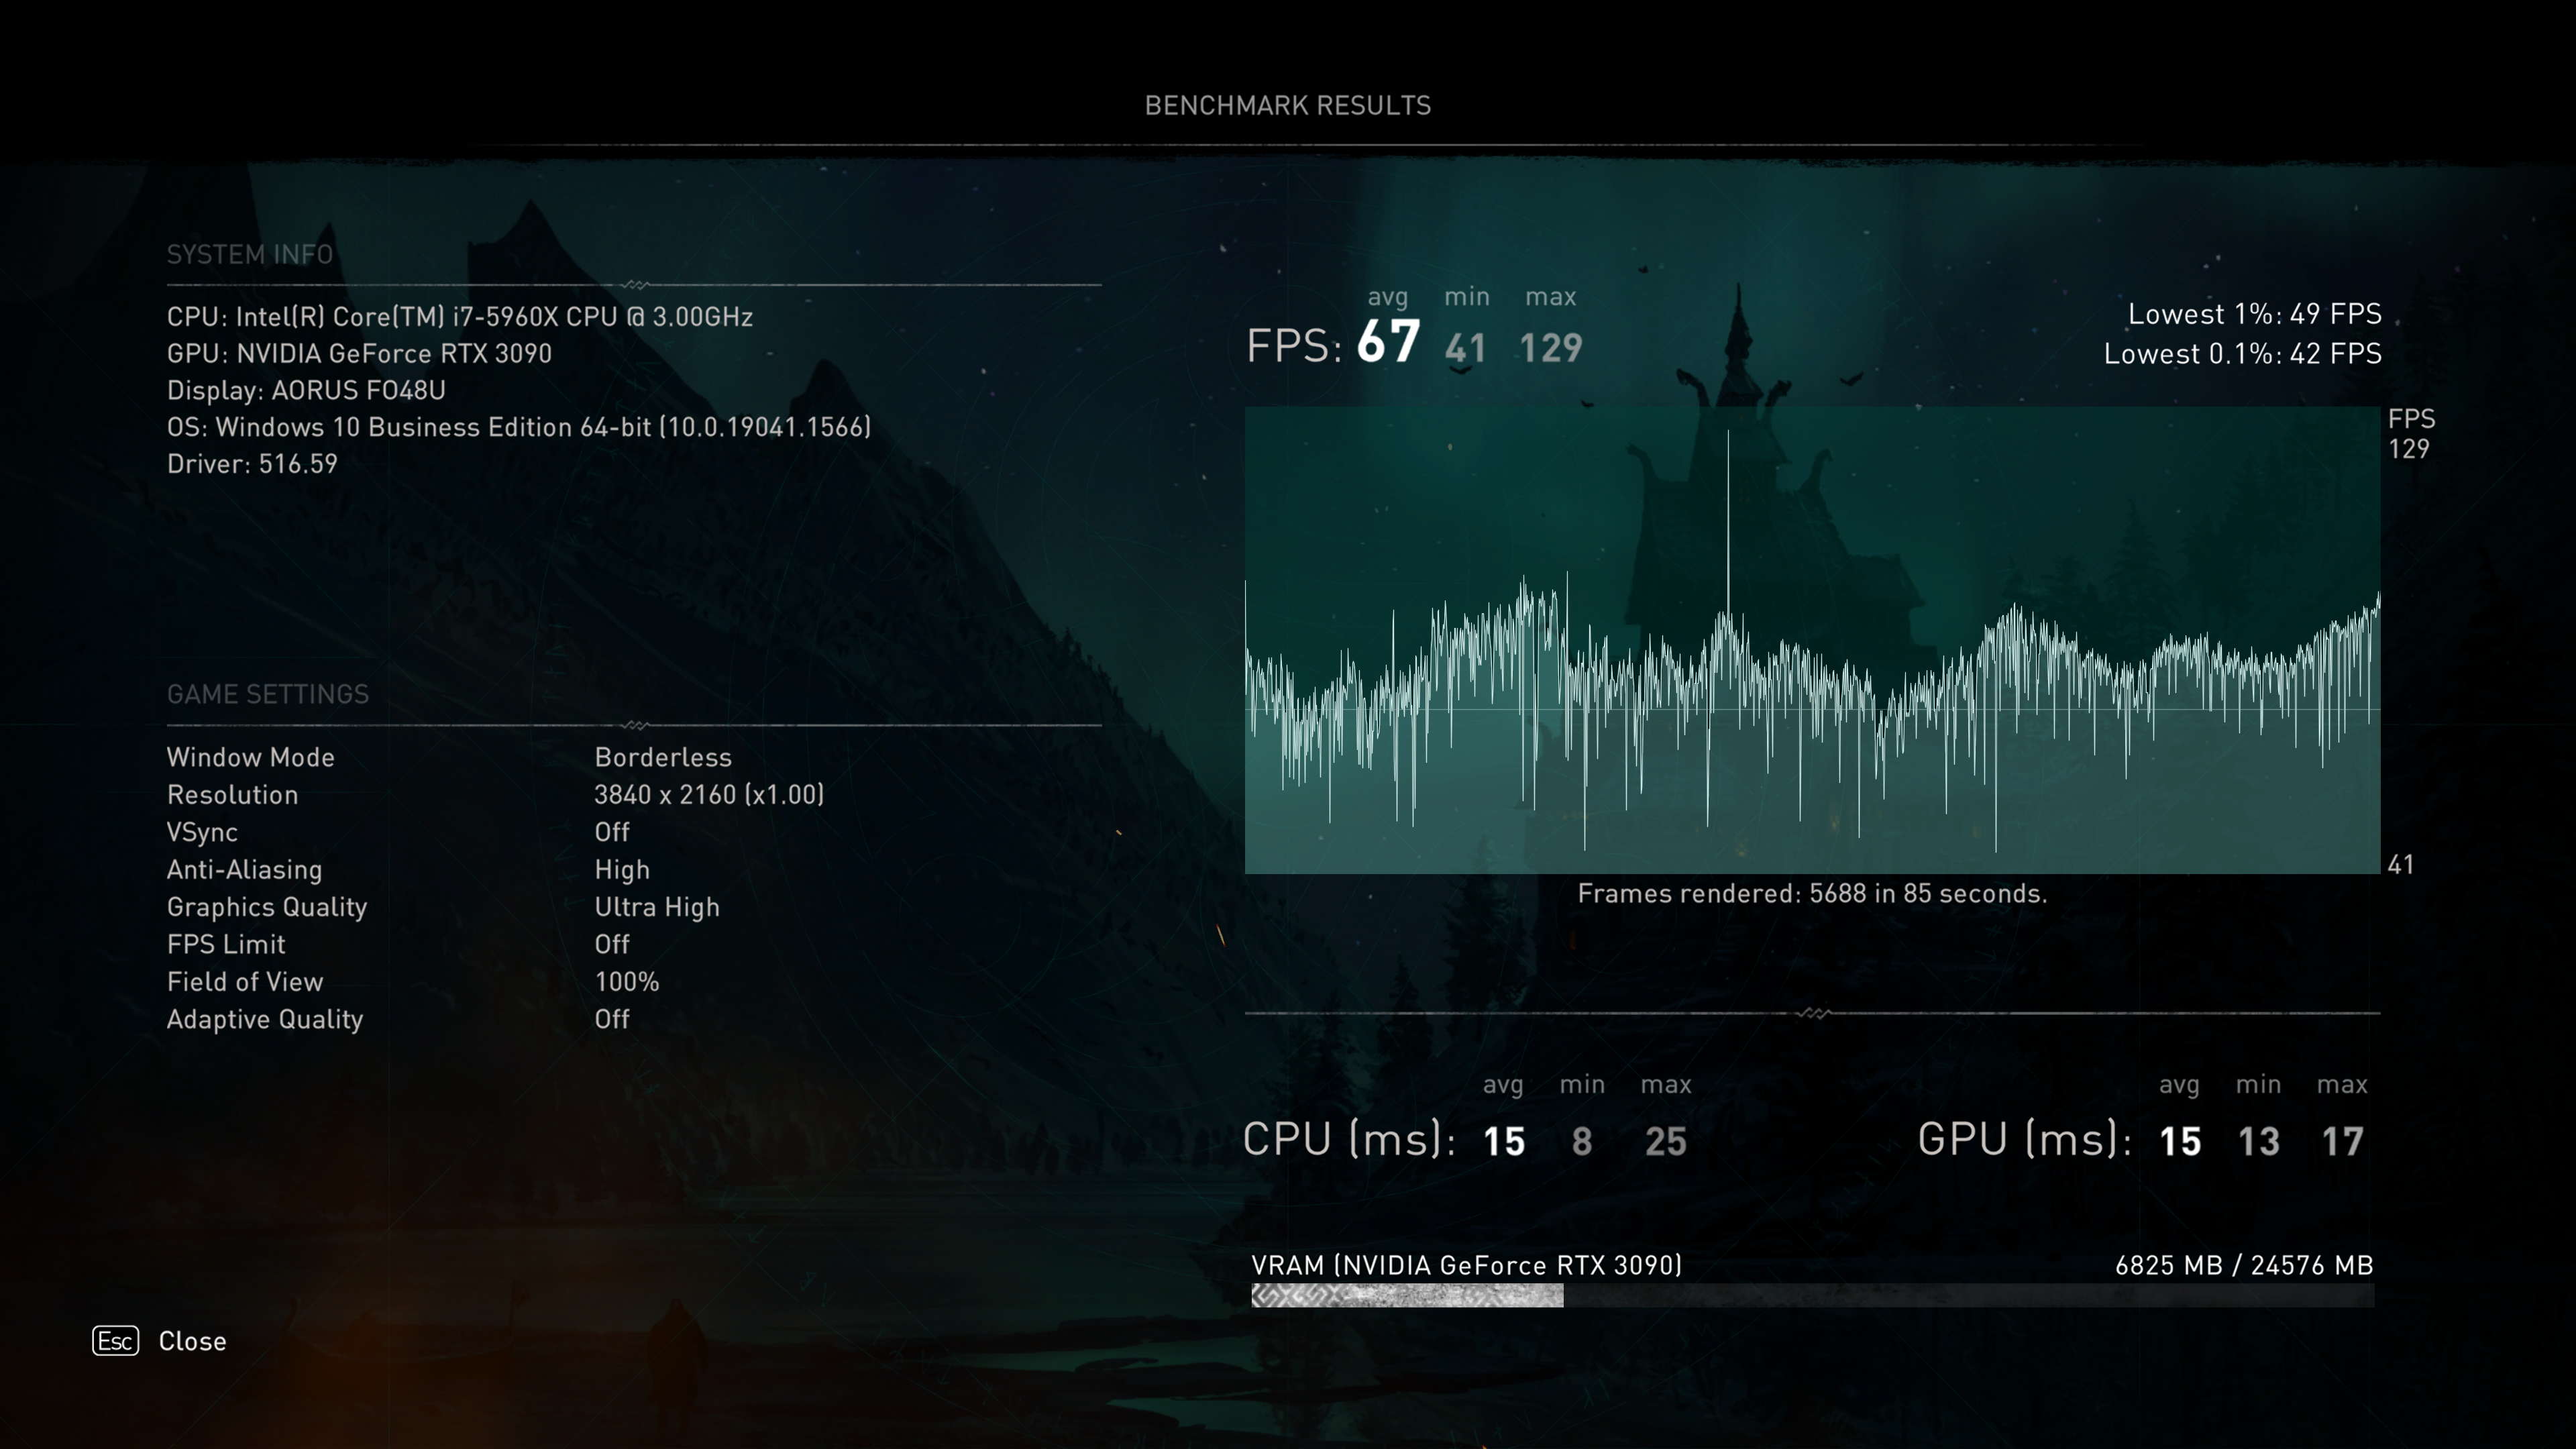This screenshot has height=1449, width=2576.
Task: Click the Window Mode Borderless value
Action: pyautogui.click(x=663, y=757)
